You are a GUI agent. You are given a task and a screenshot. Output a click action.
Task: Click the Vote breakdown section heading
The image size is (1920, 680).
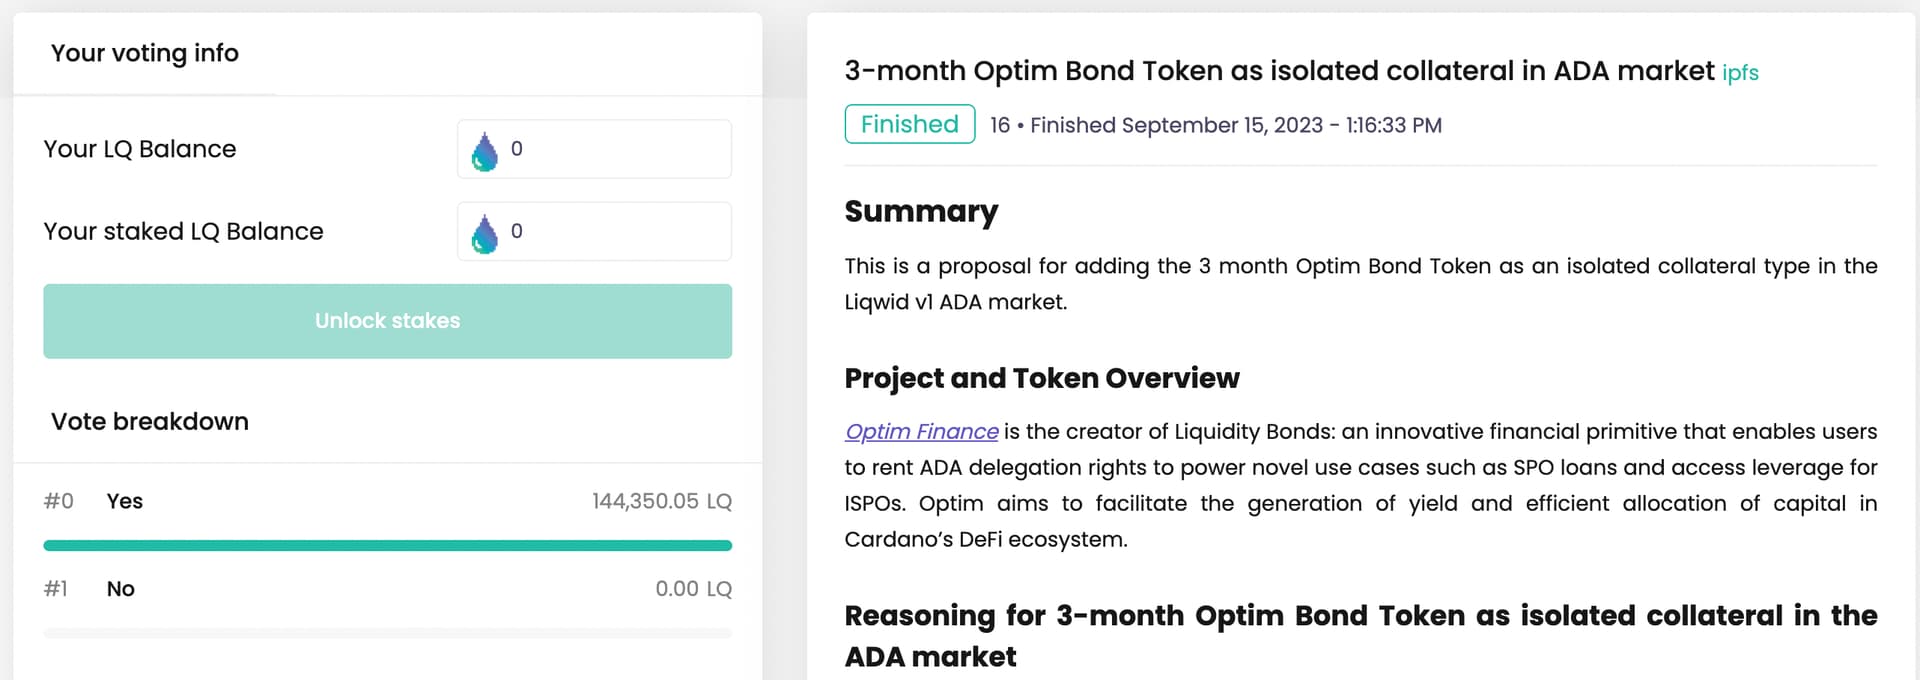tap(150, 421)
